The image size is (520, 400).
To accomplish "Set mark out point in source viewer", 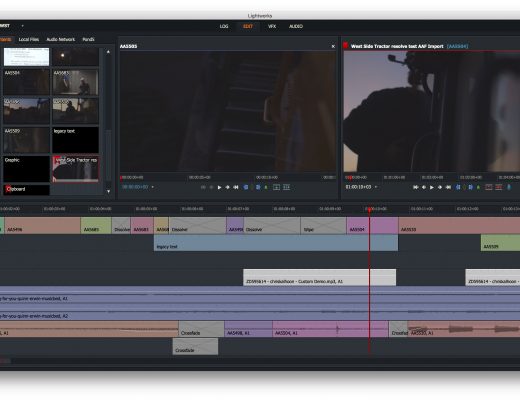I will click(x=258, y=187).
